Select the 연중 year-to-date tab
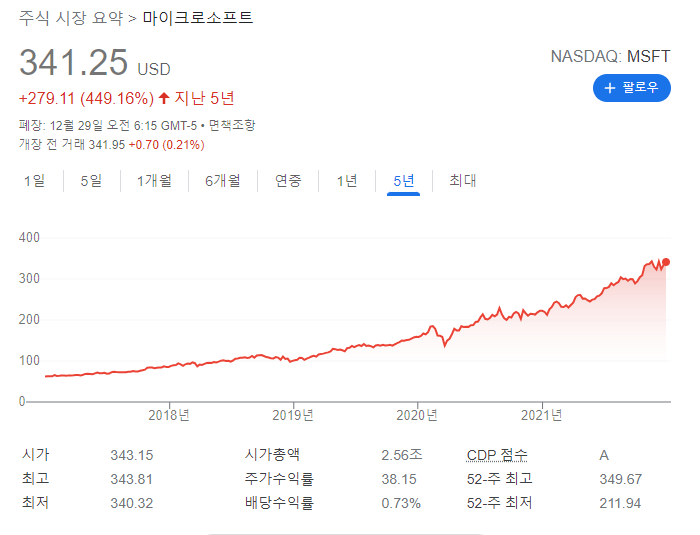The height and width of the screenshot is (535, 700). coord(288,181)
